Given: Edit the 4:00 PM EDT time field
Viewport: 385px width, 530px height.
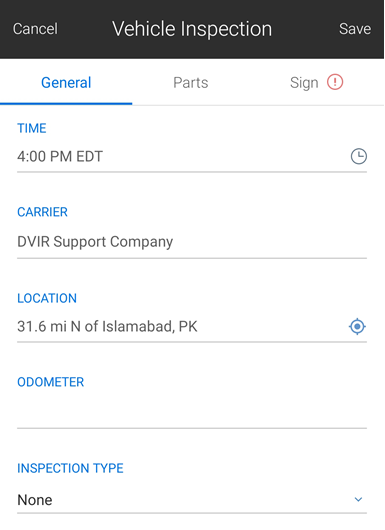Looking at the screenshot, I should (x=183, y=157).
